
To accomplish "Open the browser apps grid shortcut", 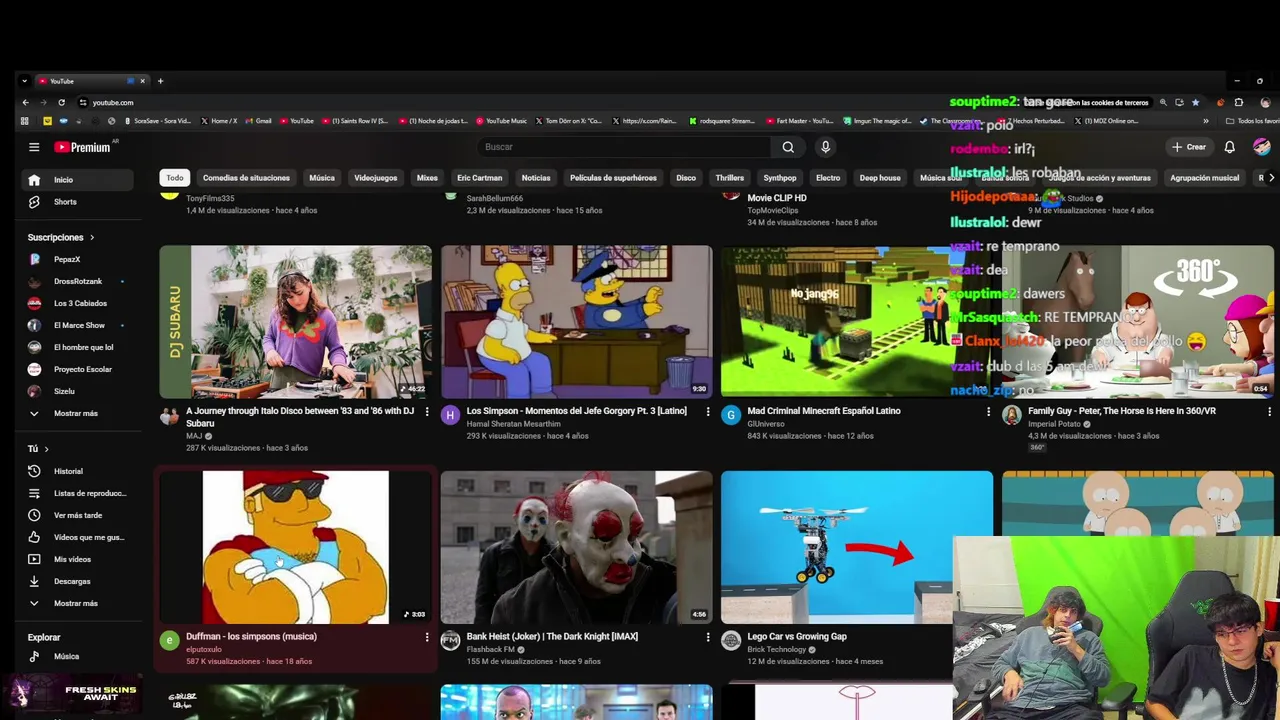I will [25, 121].
